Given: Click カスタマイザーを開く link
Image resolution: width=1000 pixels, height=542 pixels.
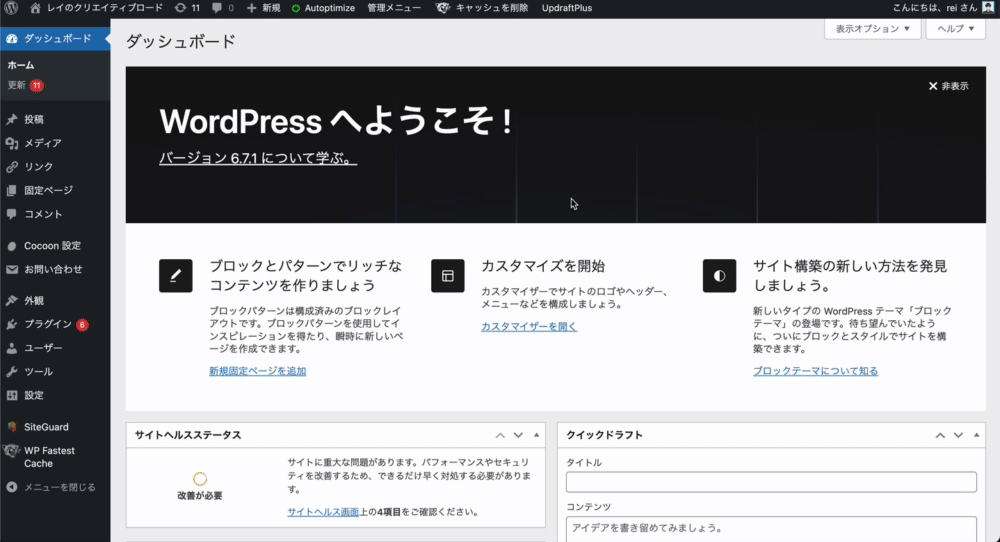Looking at the screenshot, I should (529, 326).
